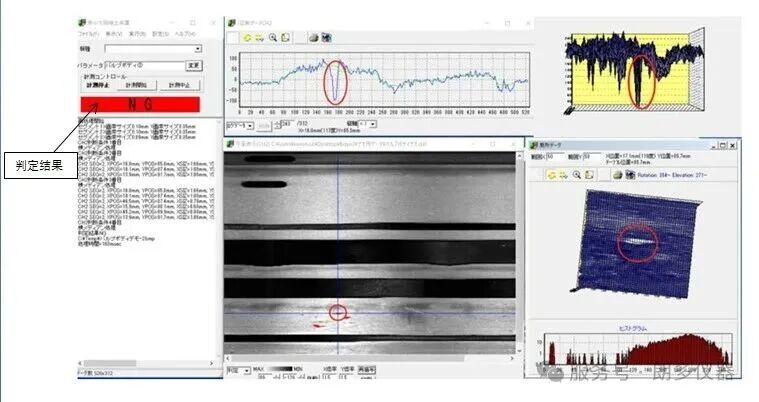The width and height of the screenshot is (759, 402).
Task: Click the greyed button beside the data type dropdown
Action: [x=263, y=126]
